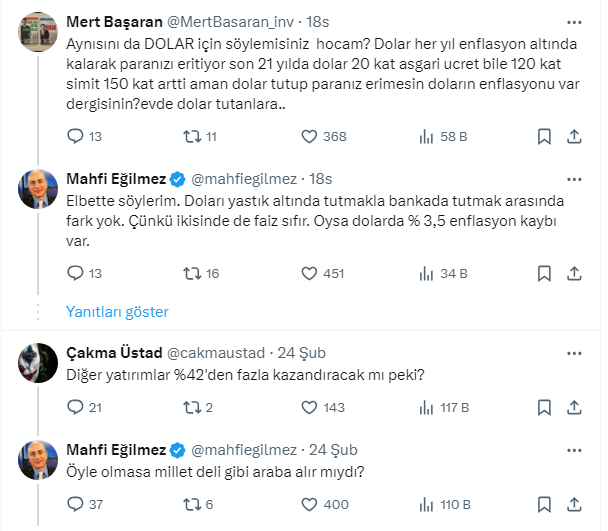Share Çakma Üstad's tweet

tap(575, 407)
